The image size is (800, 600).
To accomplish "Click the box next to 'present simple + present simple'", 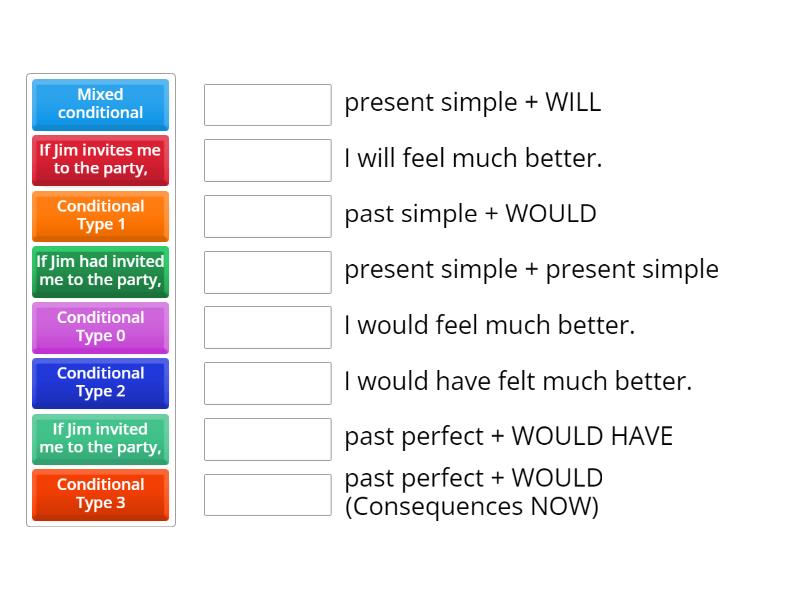I will point(266,270).
